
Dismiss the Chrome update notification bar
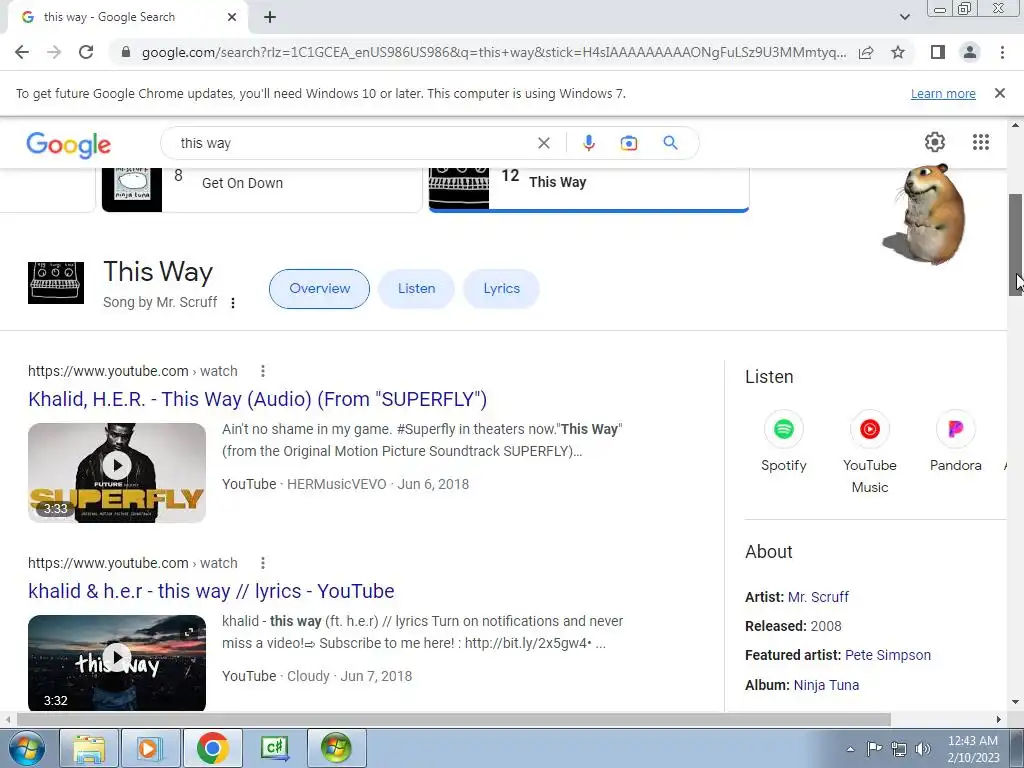(x=999, y=93)
